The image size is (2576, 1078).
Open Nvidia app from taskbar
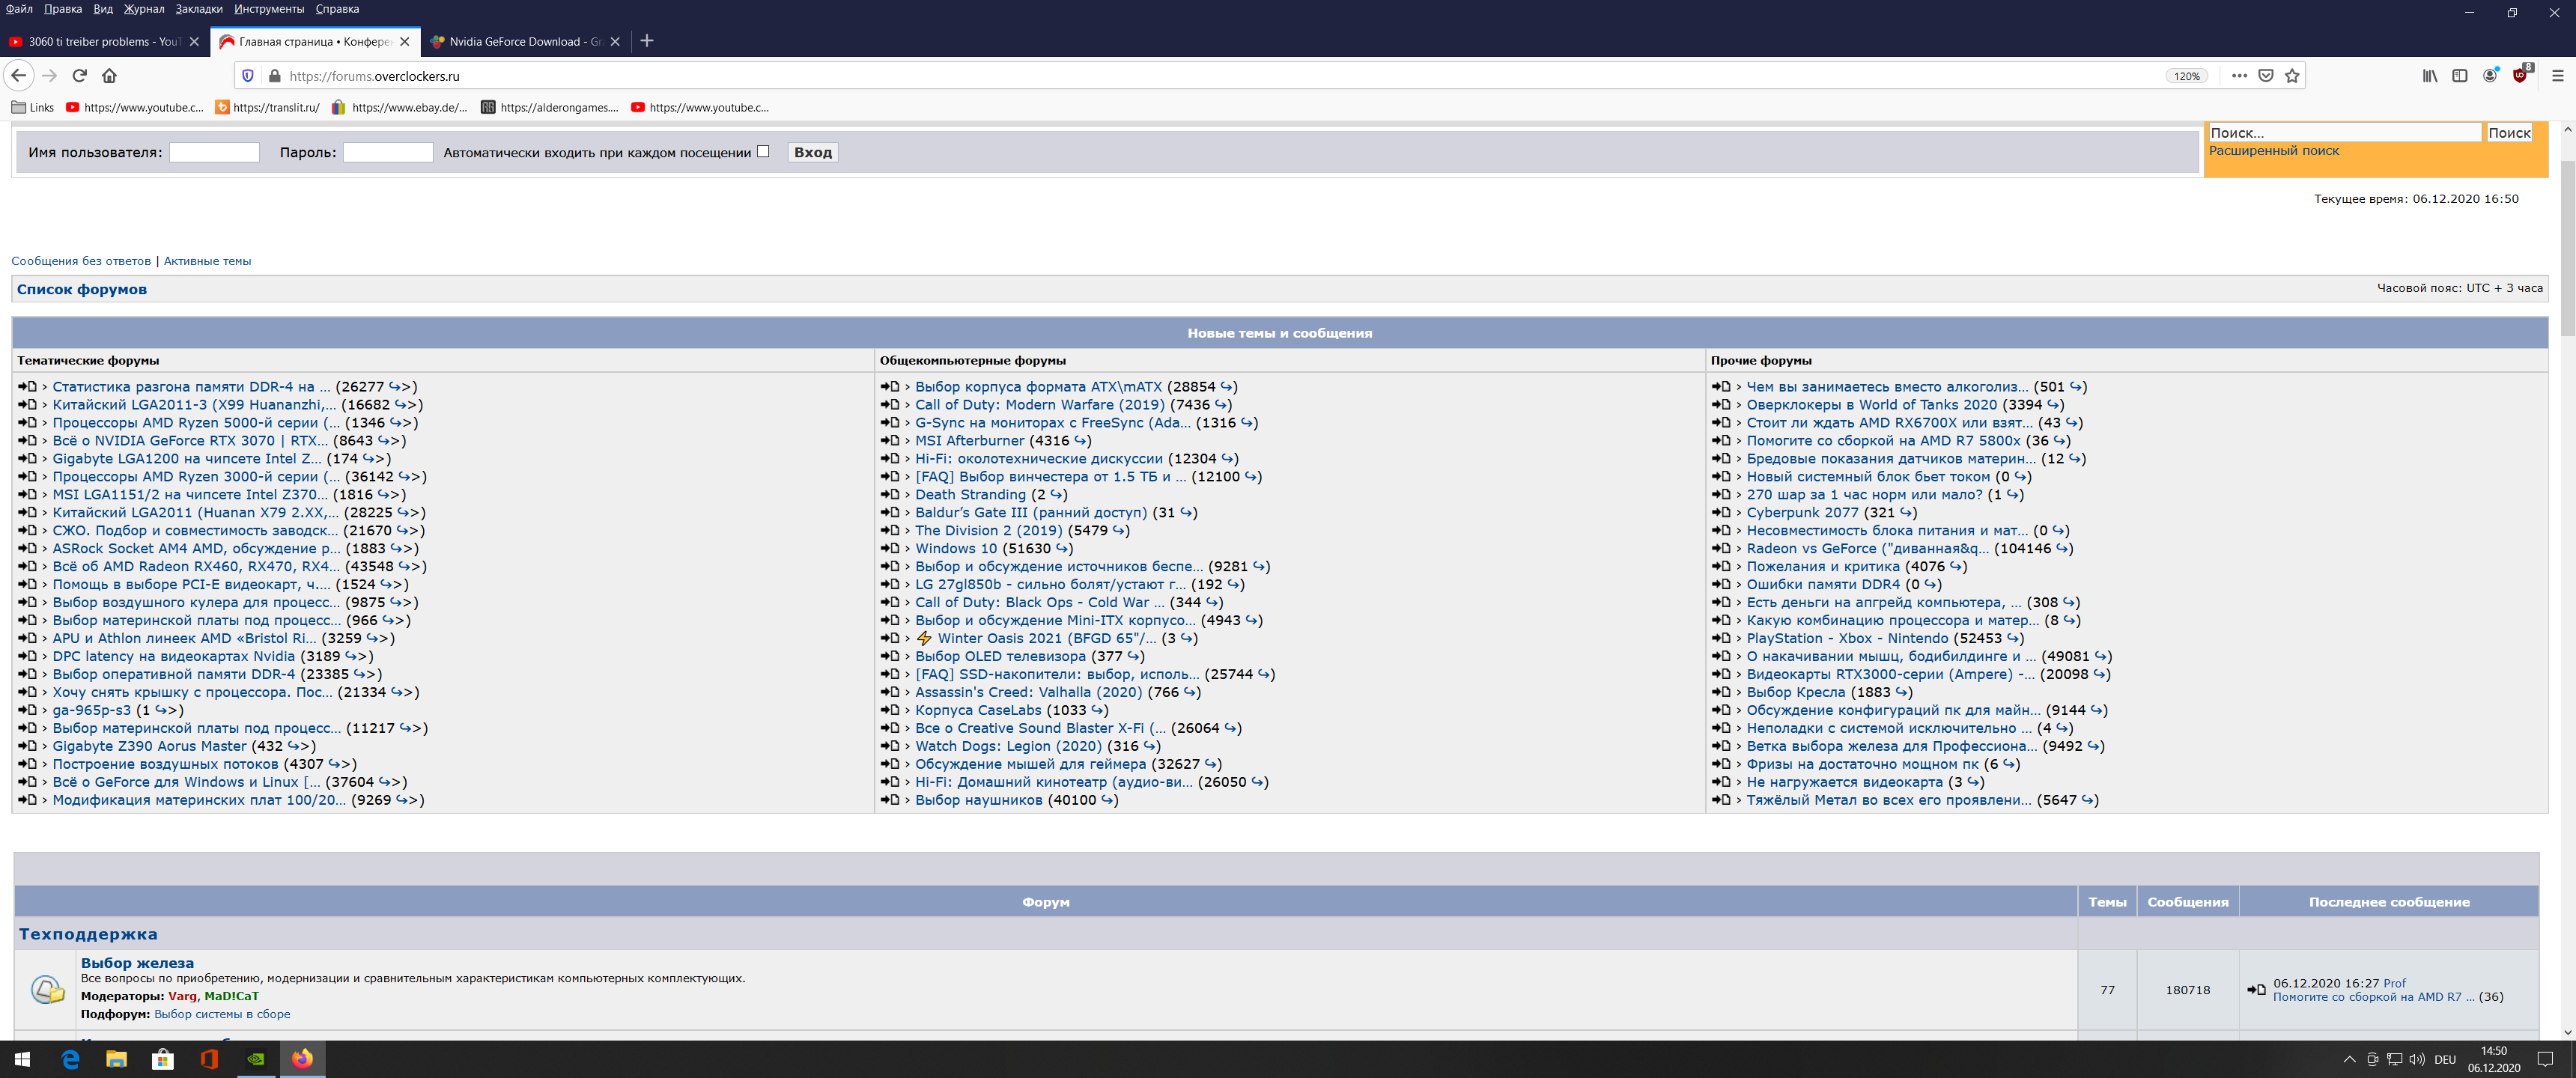click(256, 1059)
